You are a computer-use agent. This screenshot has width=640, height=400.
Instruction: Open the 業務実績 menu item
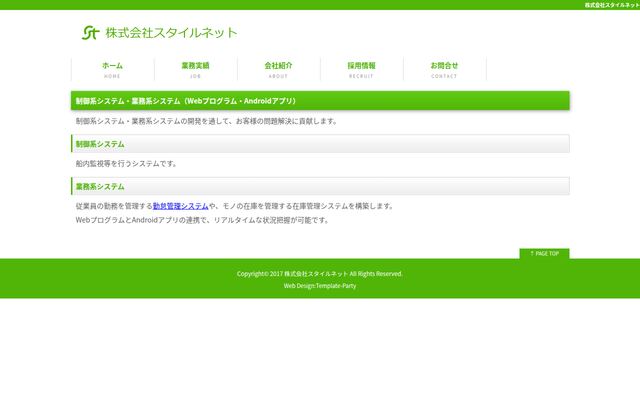tap(196, 69)
